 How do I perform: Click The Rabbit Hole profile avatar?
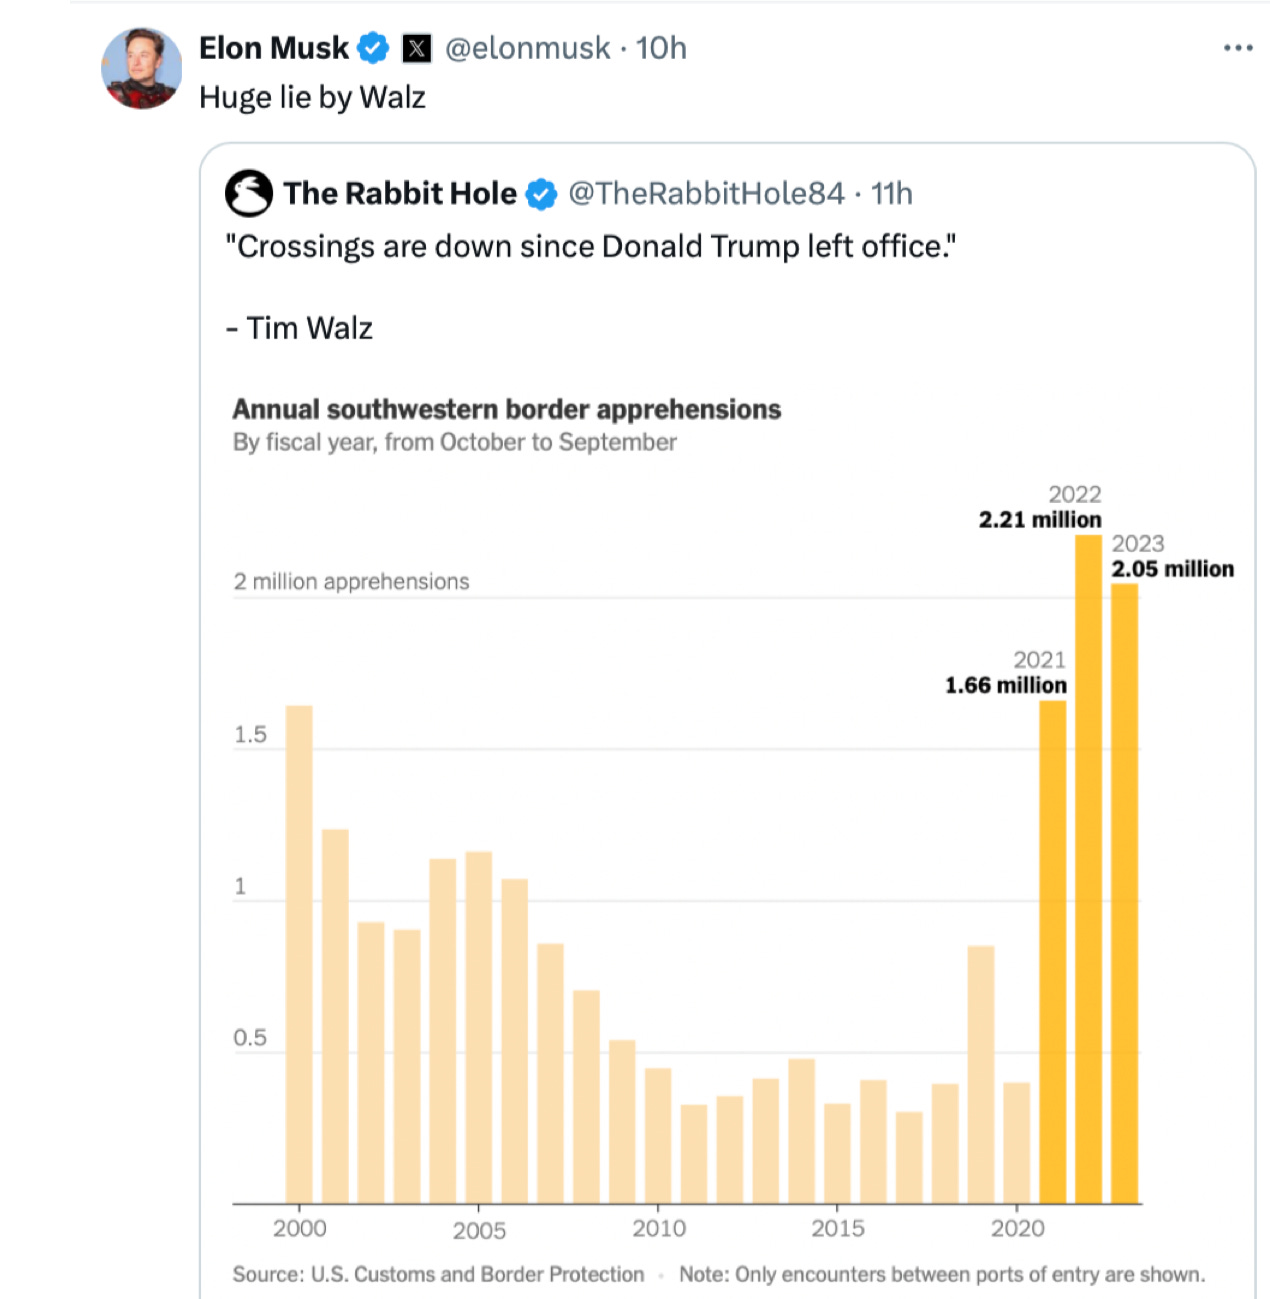(248, 193)
